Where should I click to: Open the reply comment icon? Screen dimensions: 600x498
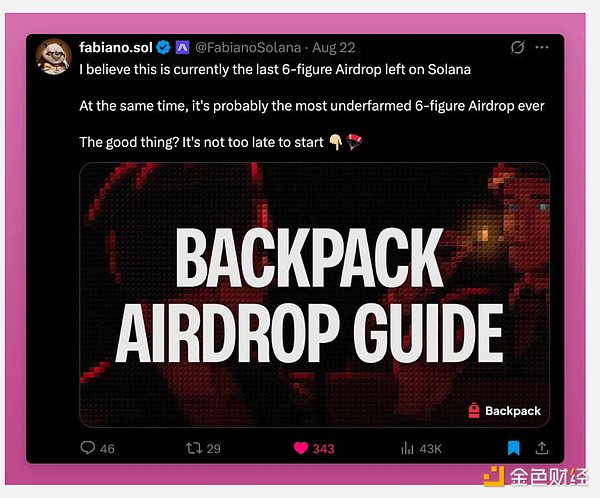tap(88, 447)
